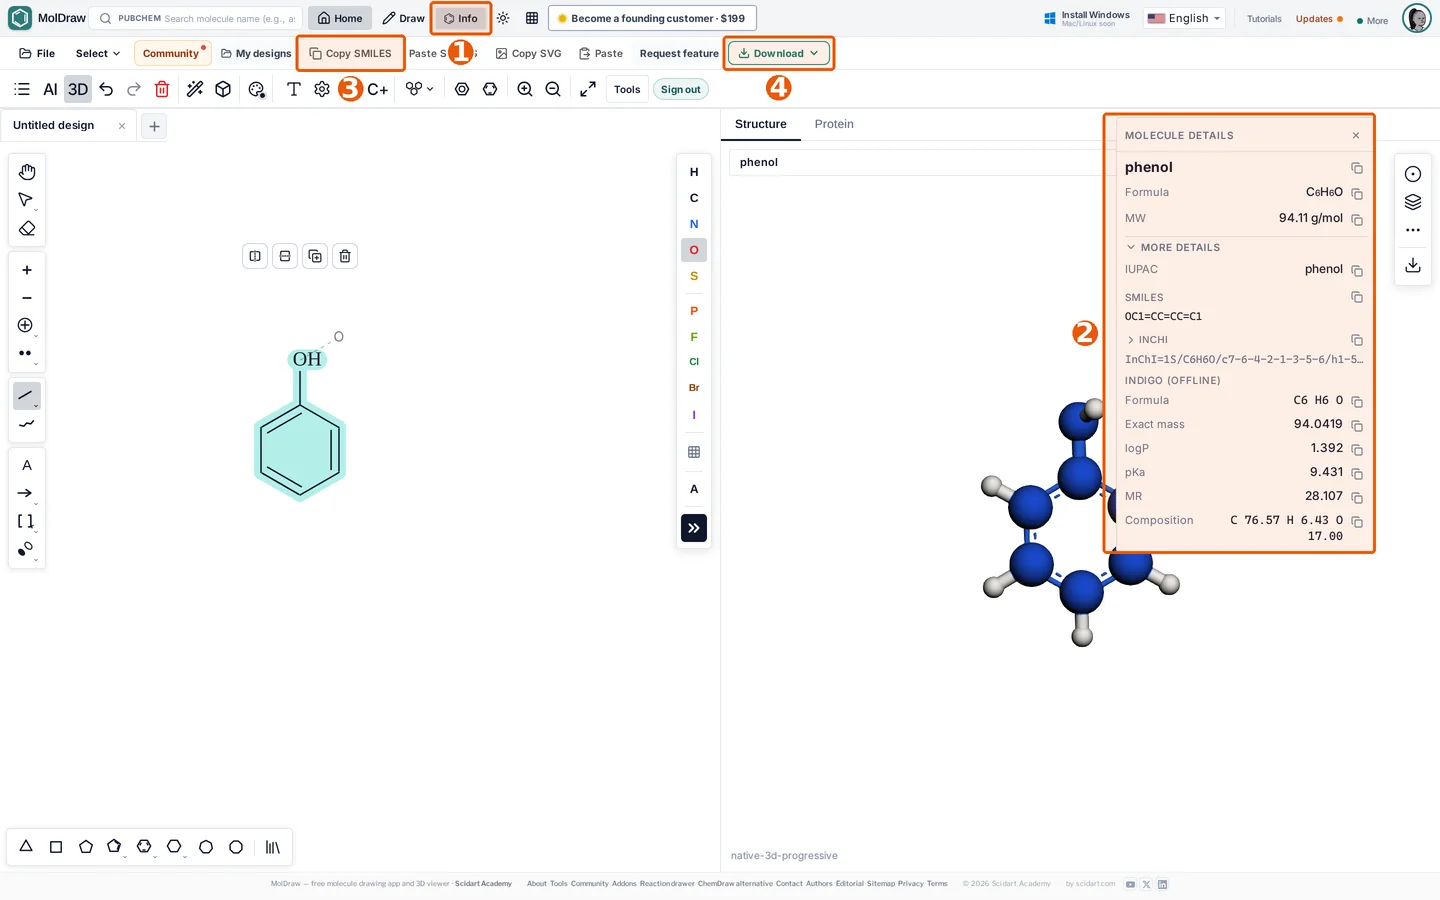
Task: Open the Download dropdown menu
Action: 779,53
